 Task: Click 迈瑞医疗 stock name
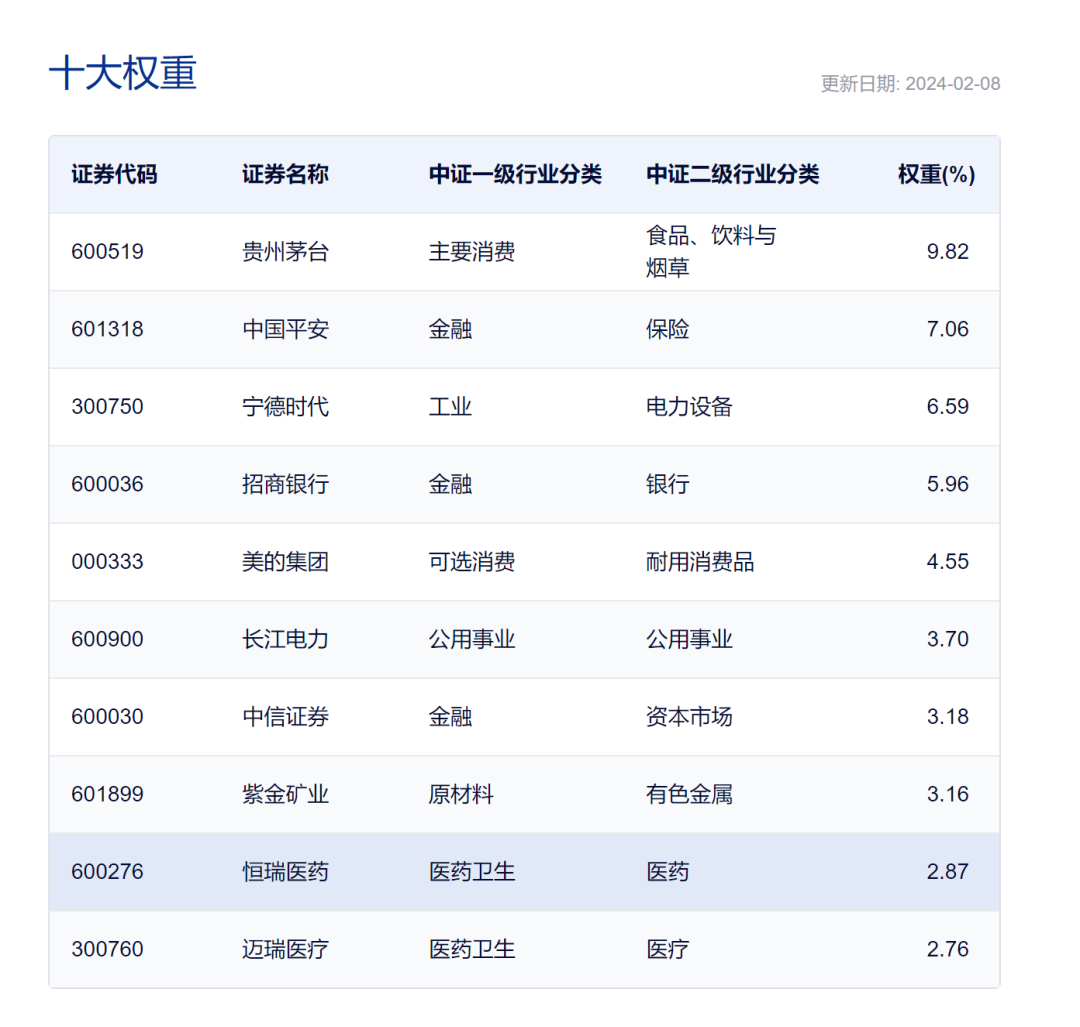pos(285,949)
